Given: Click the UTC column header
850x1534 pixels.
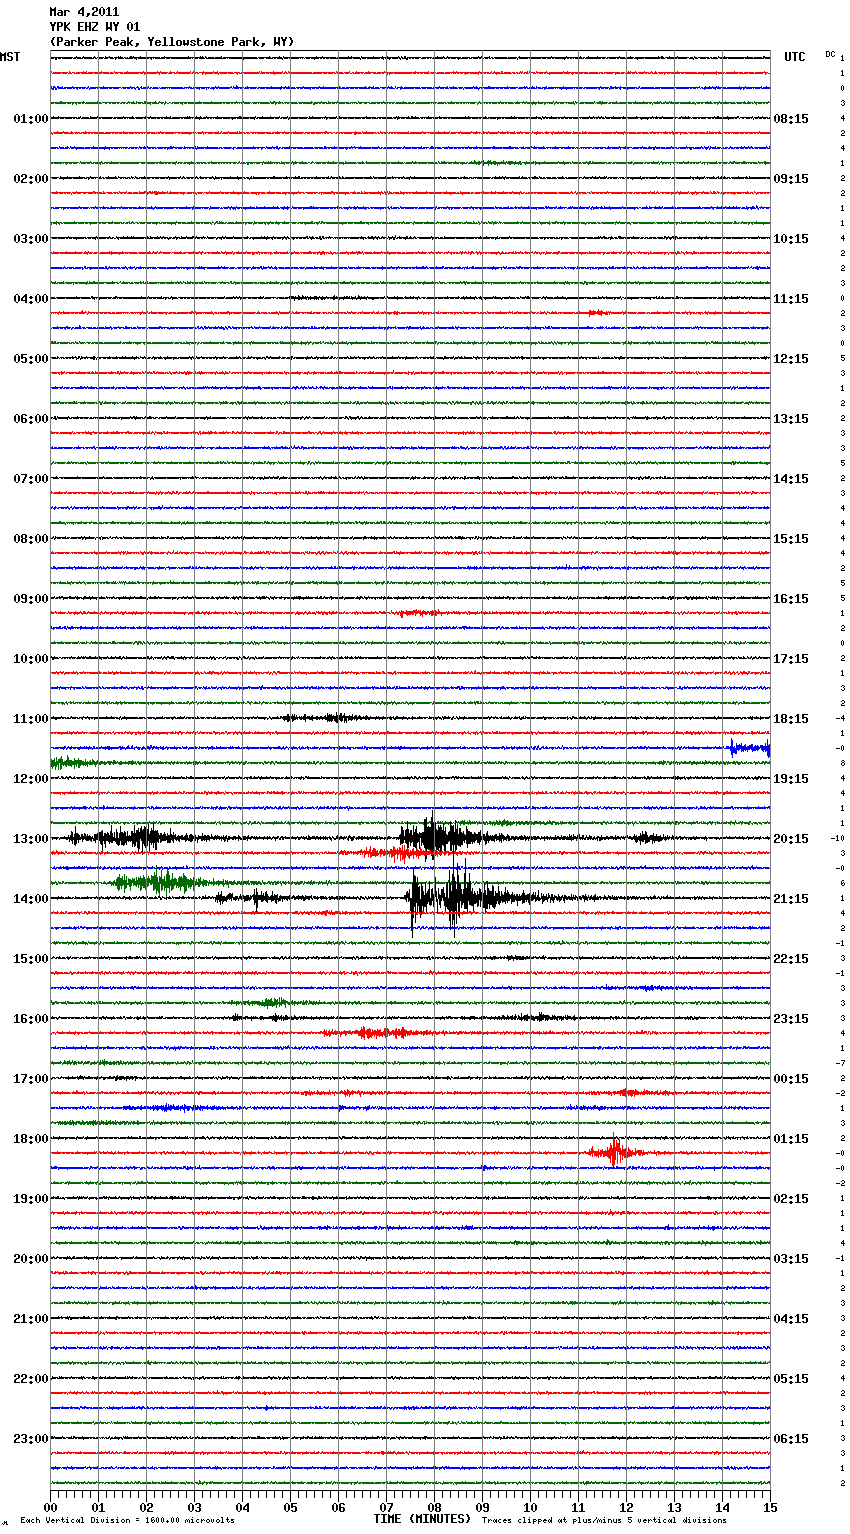Looking at the screenshot, I should pos(795,57).
